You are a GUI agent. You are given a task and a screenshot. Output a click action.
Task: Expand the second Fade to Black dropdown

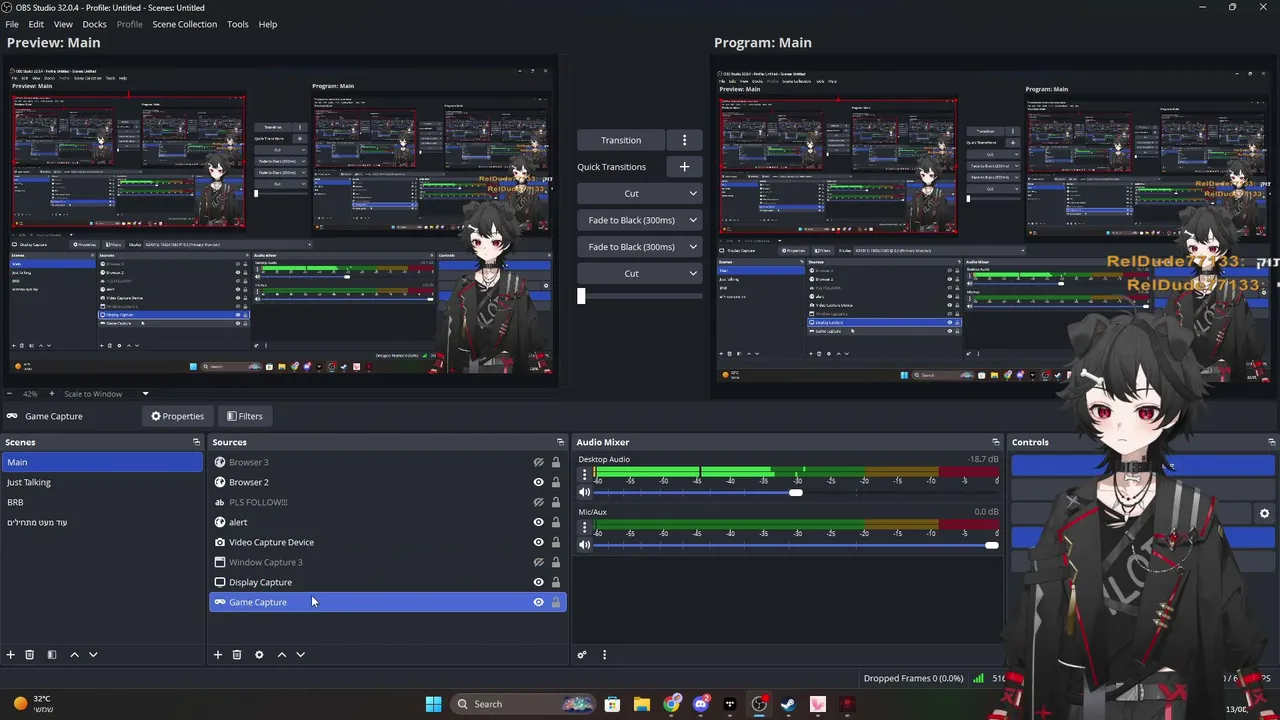coord(693,247)
